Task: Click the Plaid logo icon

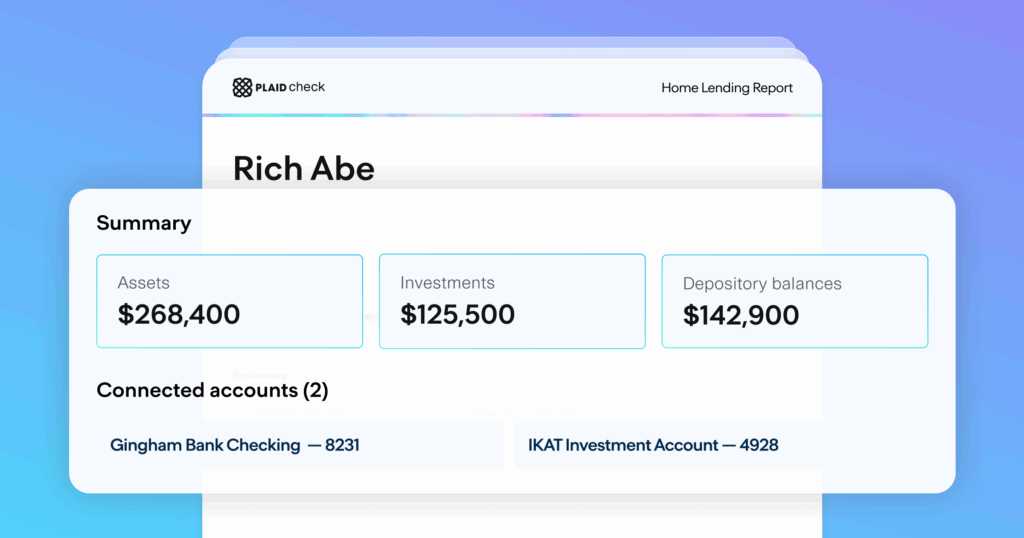Action: tap(242, 88)
